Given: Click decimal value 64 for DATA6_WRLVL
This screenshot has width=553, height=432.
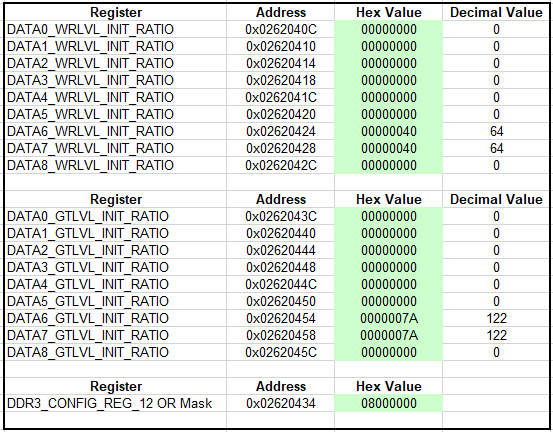Looking at the screenshot, I should 496,131.
